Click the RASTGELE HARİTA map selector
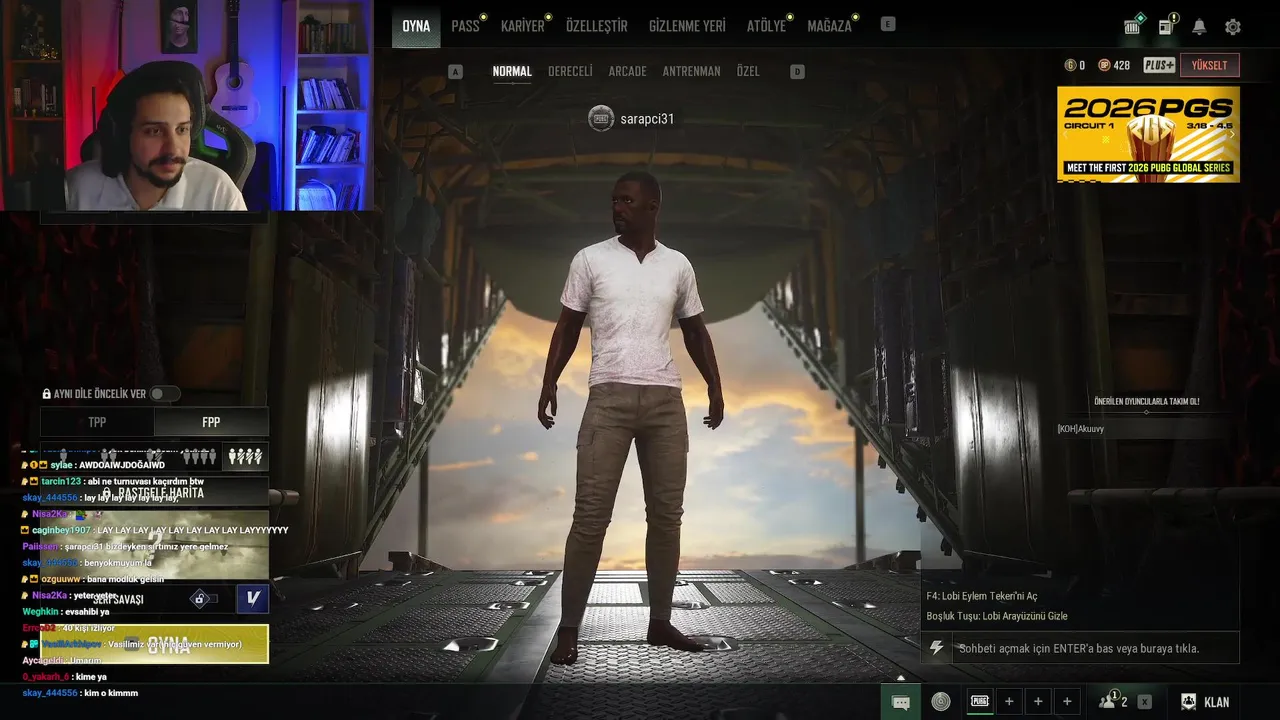The image size is (1280, 720). tap(154, 493)
